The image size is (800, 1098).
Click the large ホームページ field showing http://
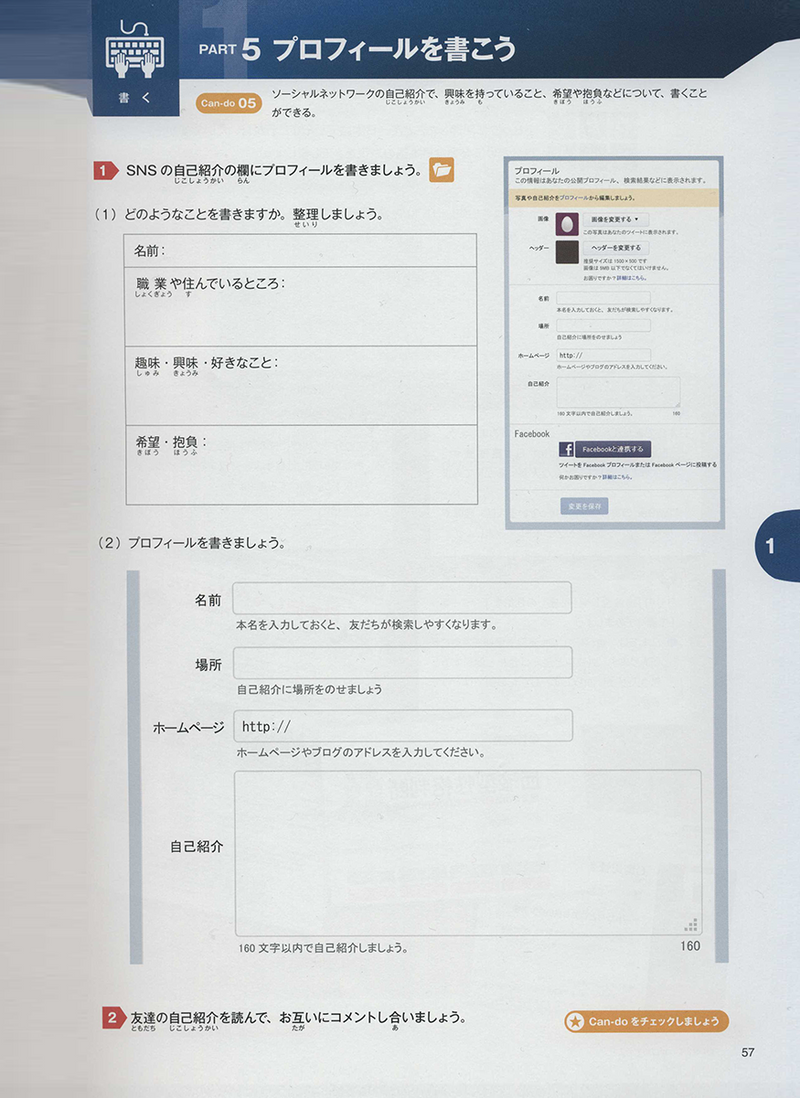click(x=402, y=725)
